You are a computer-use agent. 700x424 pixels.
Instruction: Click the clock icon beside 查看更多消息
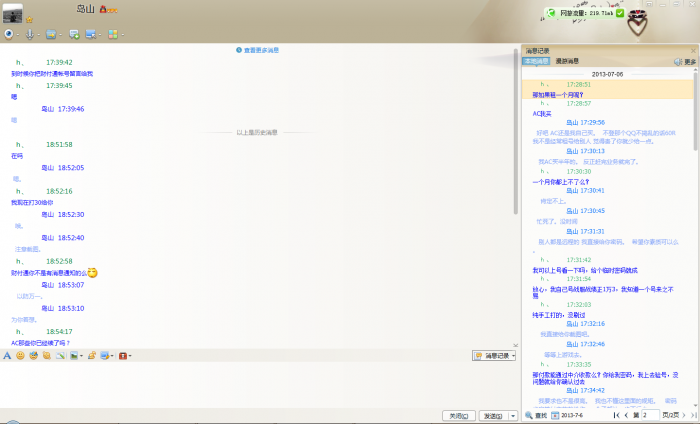coord(239,50)
